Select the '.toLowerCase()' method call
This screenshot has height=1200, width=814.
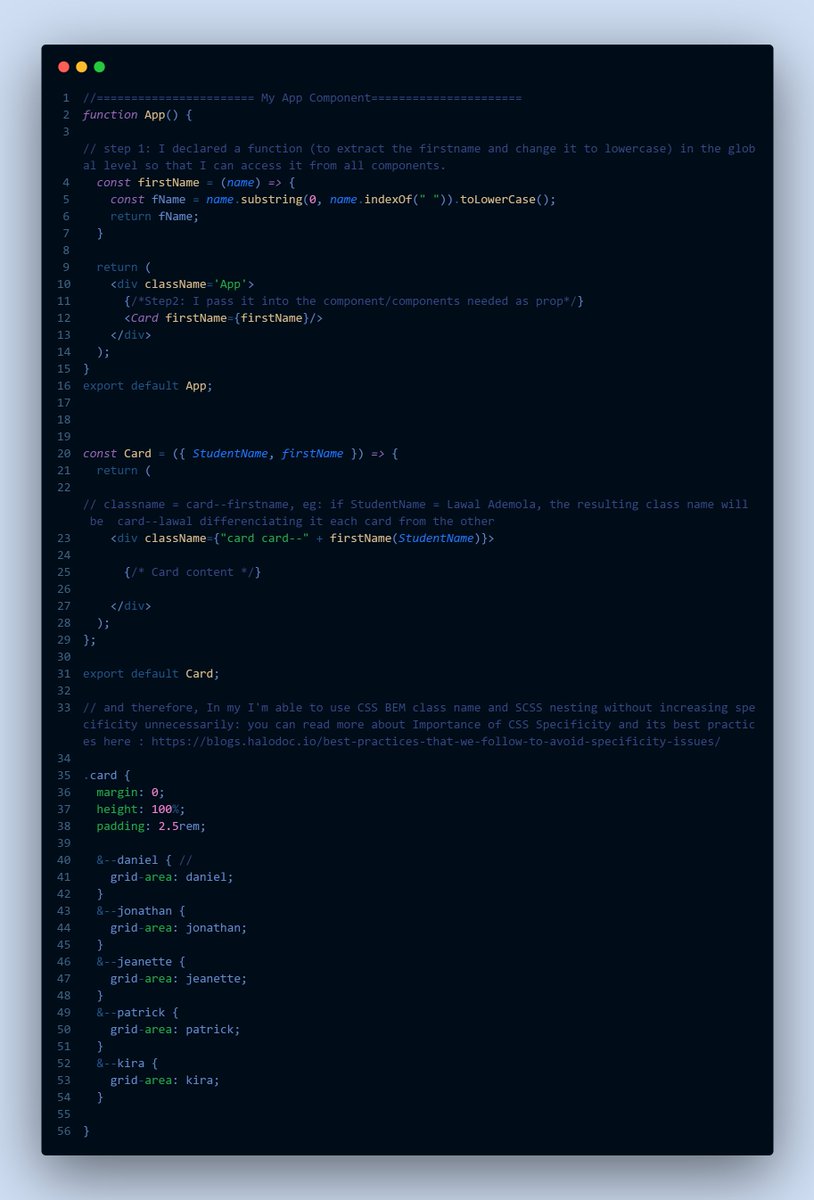[504, 199]
